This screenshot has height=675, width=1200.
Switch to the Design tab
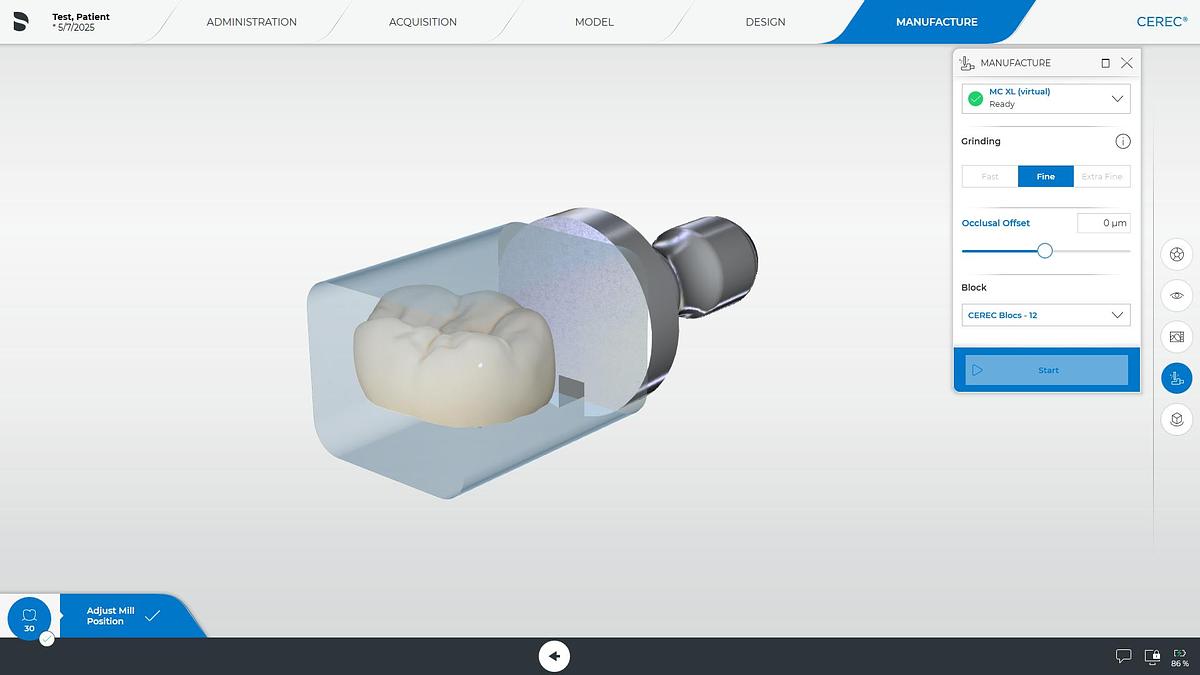tap(765, 22)
